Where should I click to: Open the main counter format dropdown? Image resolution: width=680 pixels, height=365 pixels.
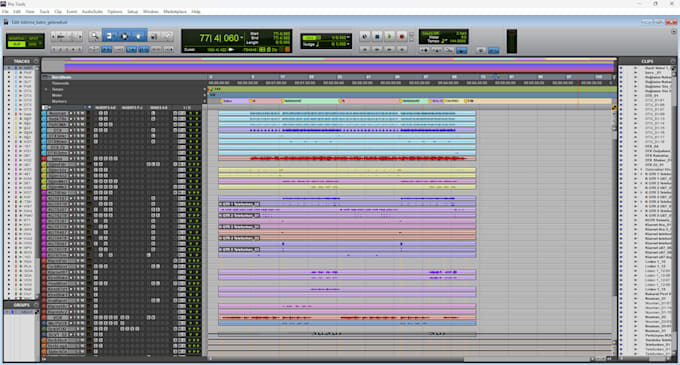pos(242,38)
